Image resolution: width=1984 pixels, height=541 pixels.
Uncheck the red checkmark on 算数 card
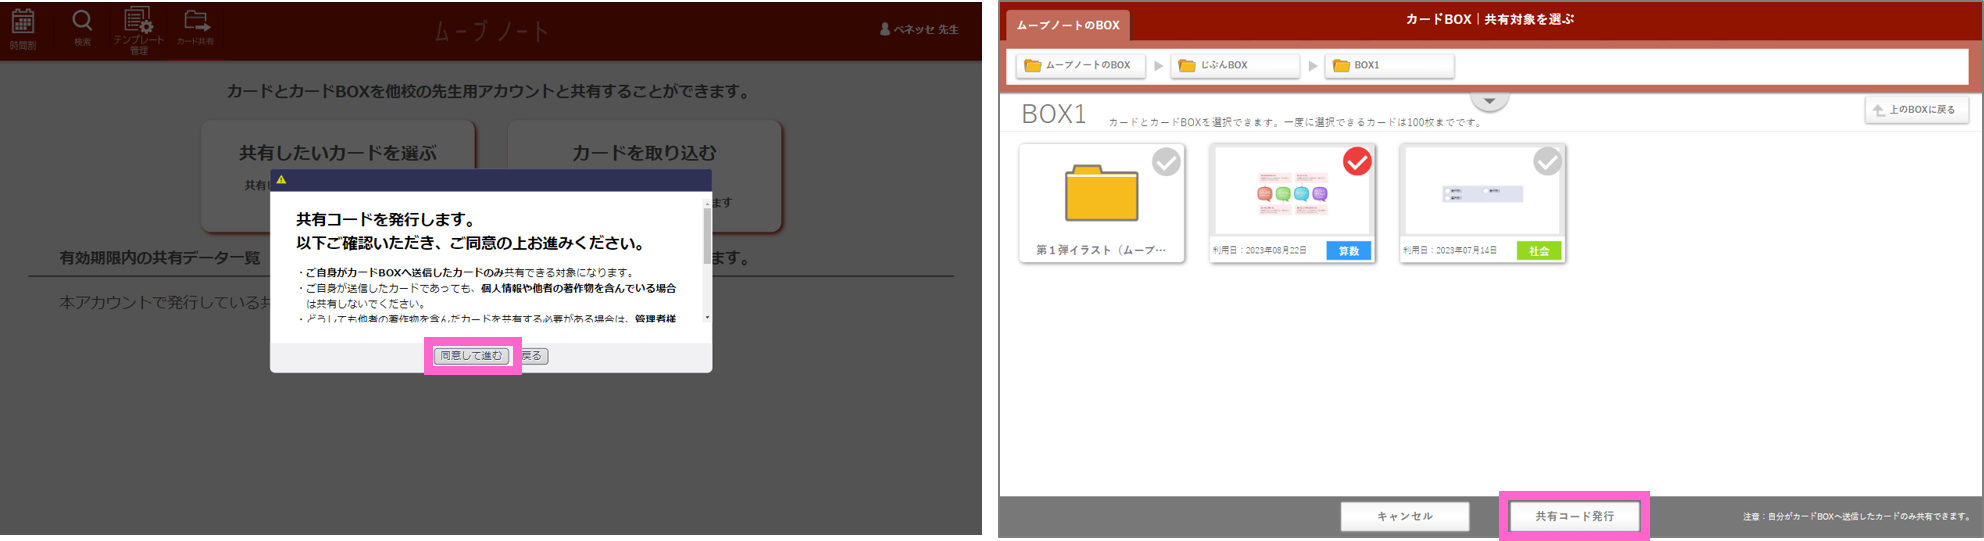pyautogui.click(x=1357, y=162)
